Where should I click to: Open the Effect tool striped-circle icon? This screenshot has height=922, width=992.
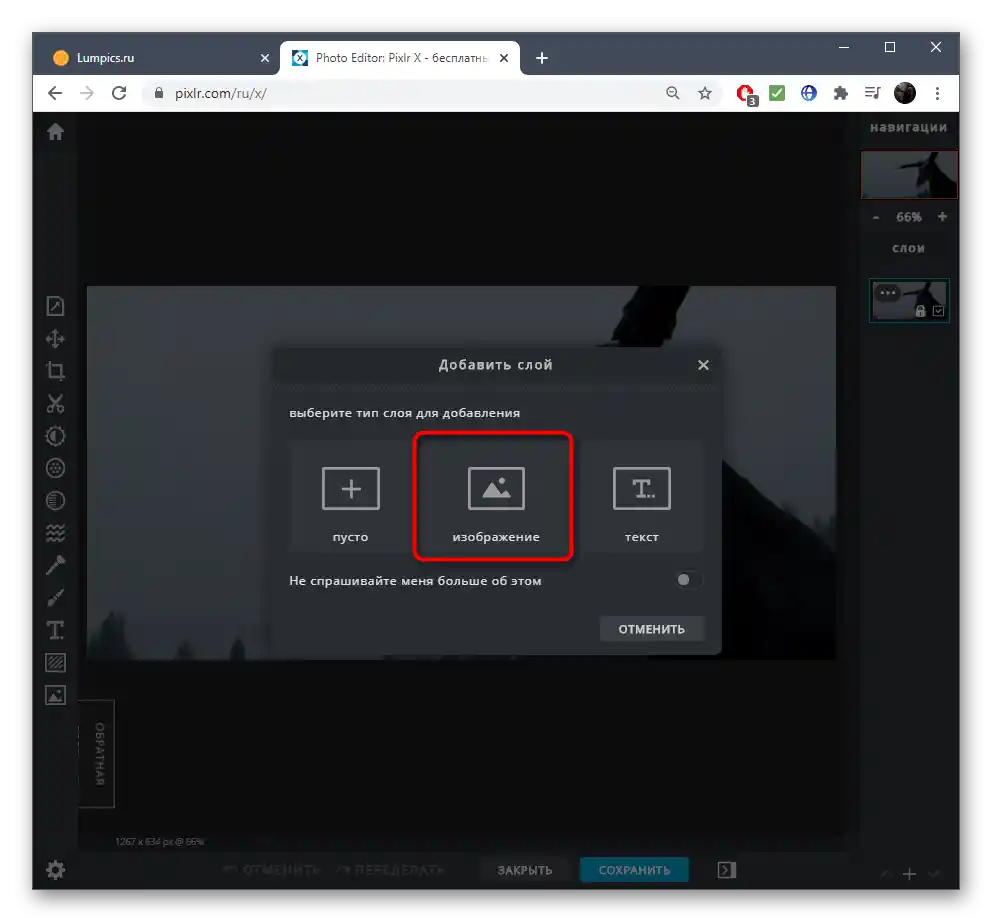point(55,501)
